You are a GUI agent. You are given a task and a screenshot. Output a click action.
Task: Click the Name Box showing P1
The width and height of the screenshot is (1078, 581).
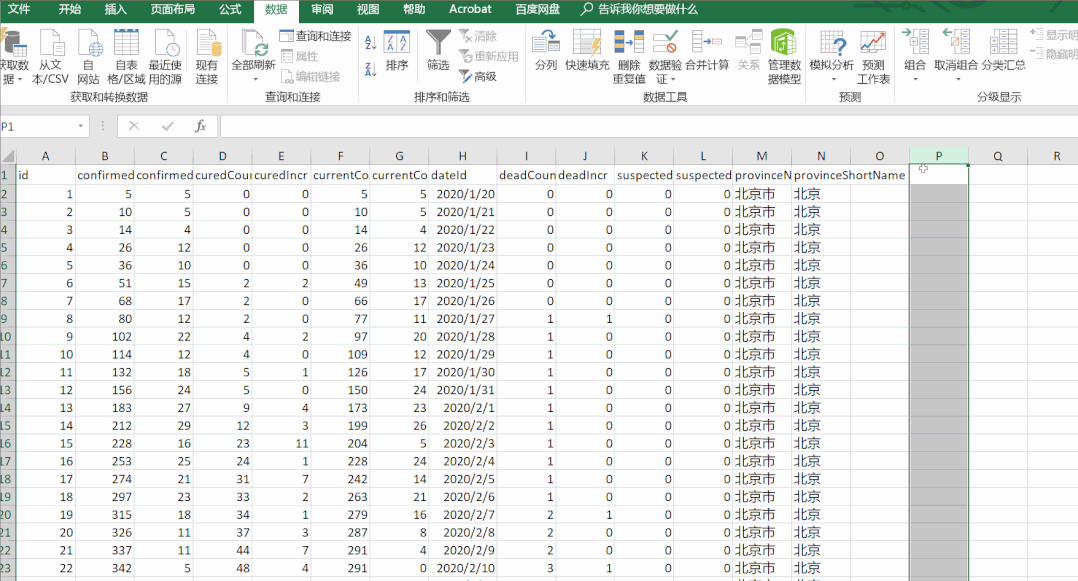pyautogui.click(x=38, y=127)
